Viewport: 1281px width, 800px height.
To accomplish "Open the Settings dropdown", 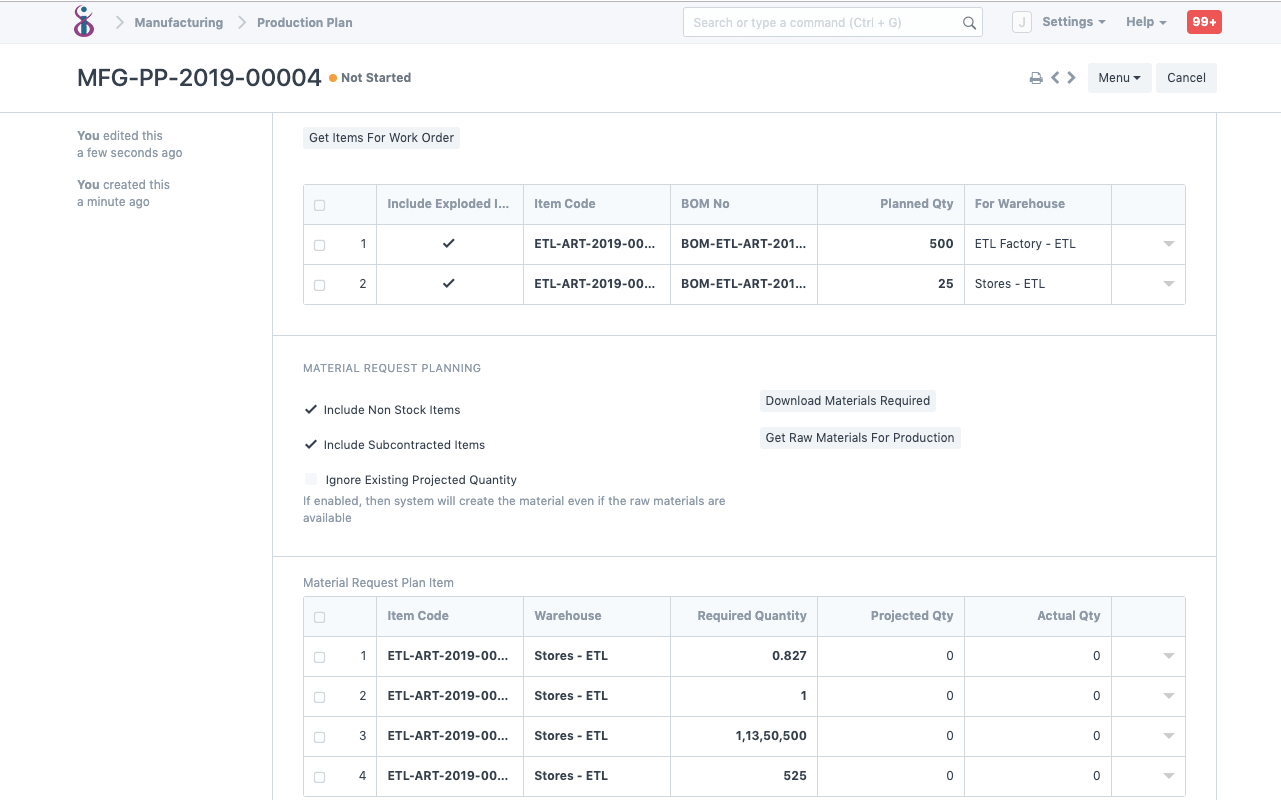I will (1073, 21).
